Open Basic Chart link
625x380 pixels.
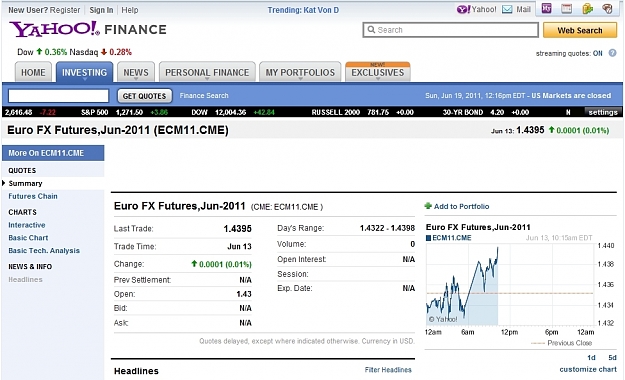tap(28, 238)
